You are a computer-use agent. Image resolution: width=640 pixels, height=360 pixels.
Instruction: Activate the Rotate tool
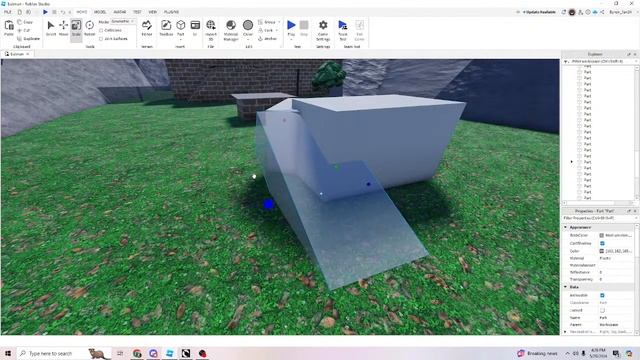tap(89, 28)
